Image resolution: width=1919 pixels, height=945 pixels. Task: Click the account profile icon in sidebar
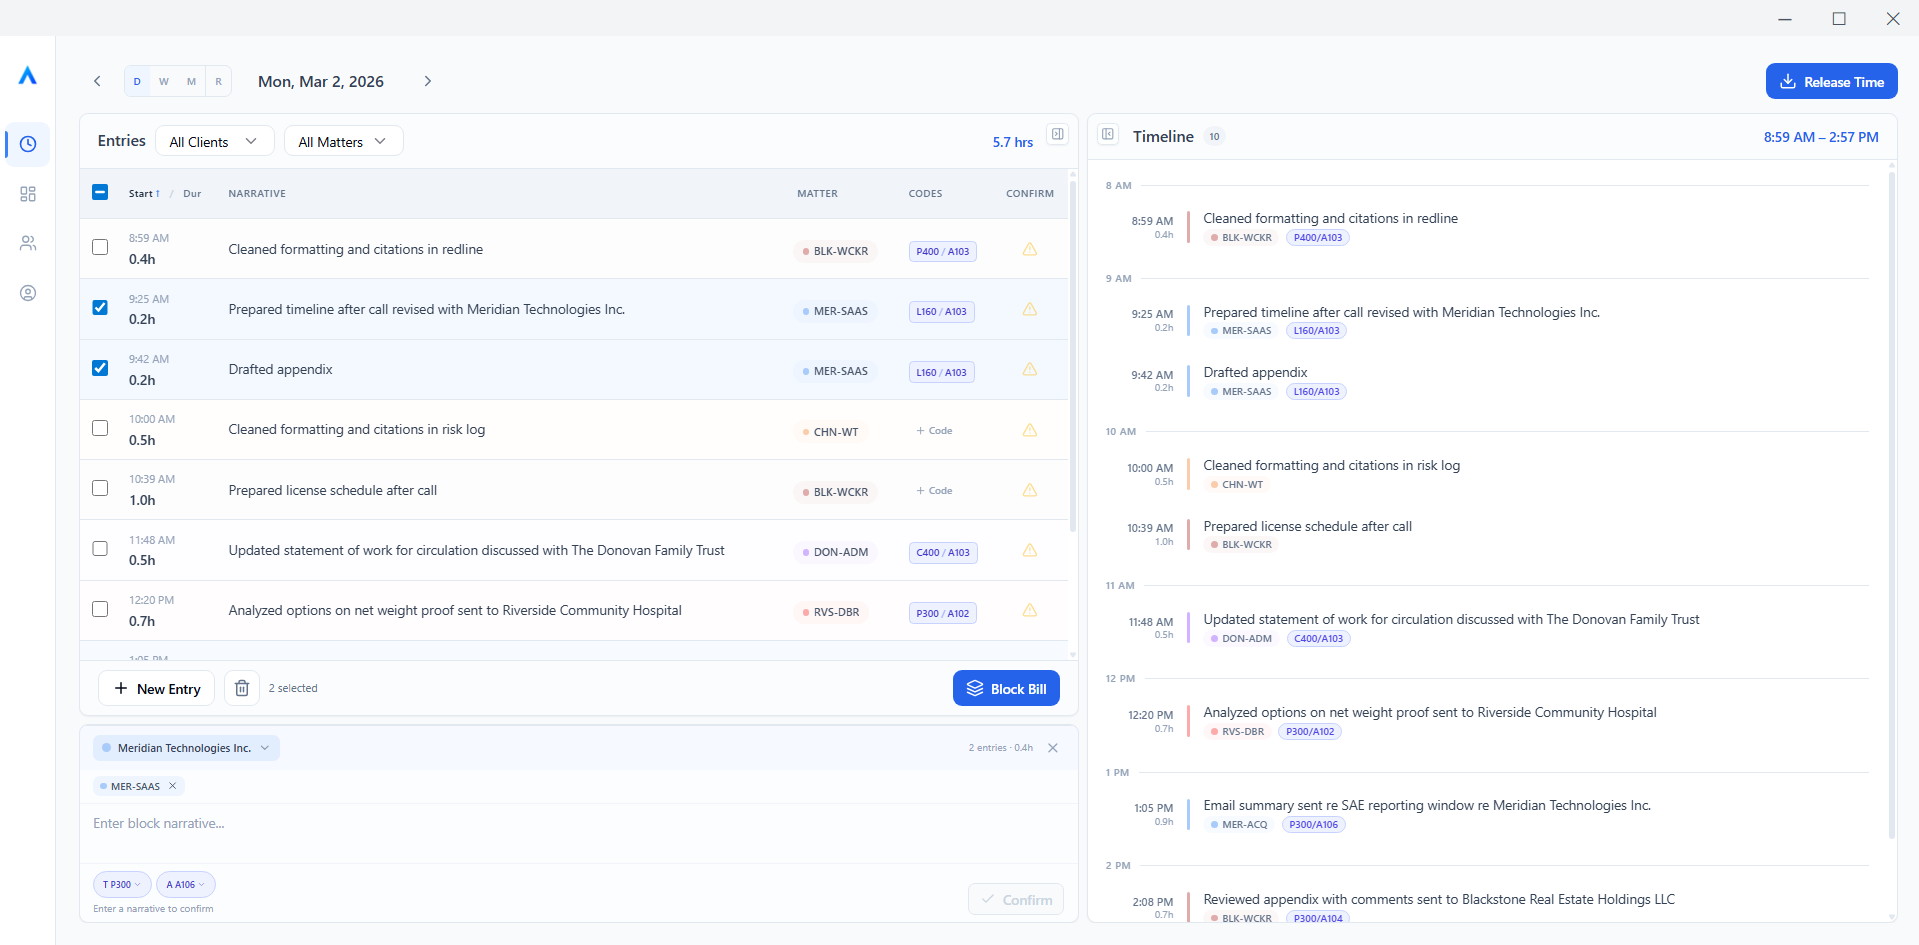[x=27, y=293]
